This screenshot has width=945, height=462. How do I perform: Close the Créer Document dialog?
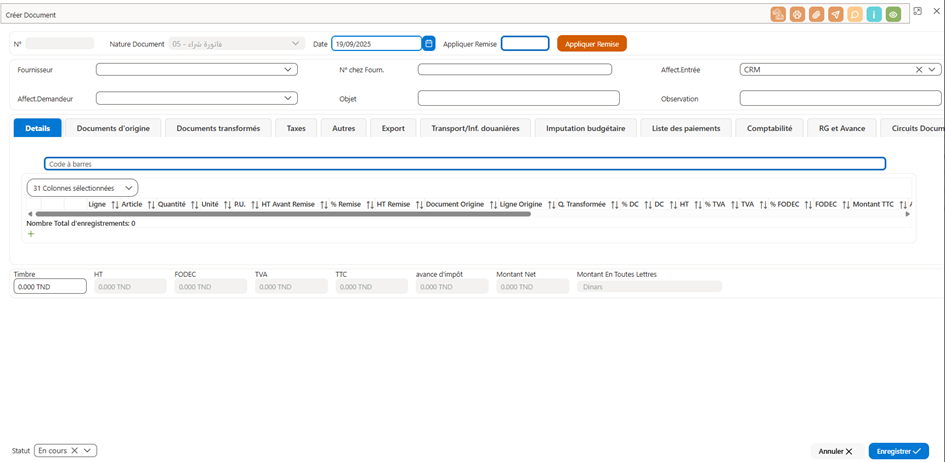coord(936,11)
